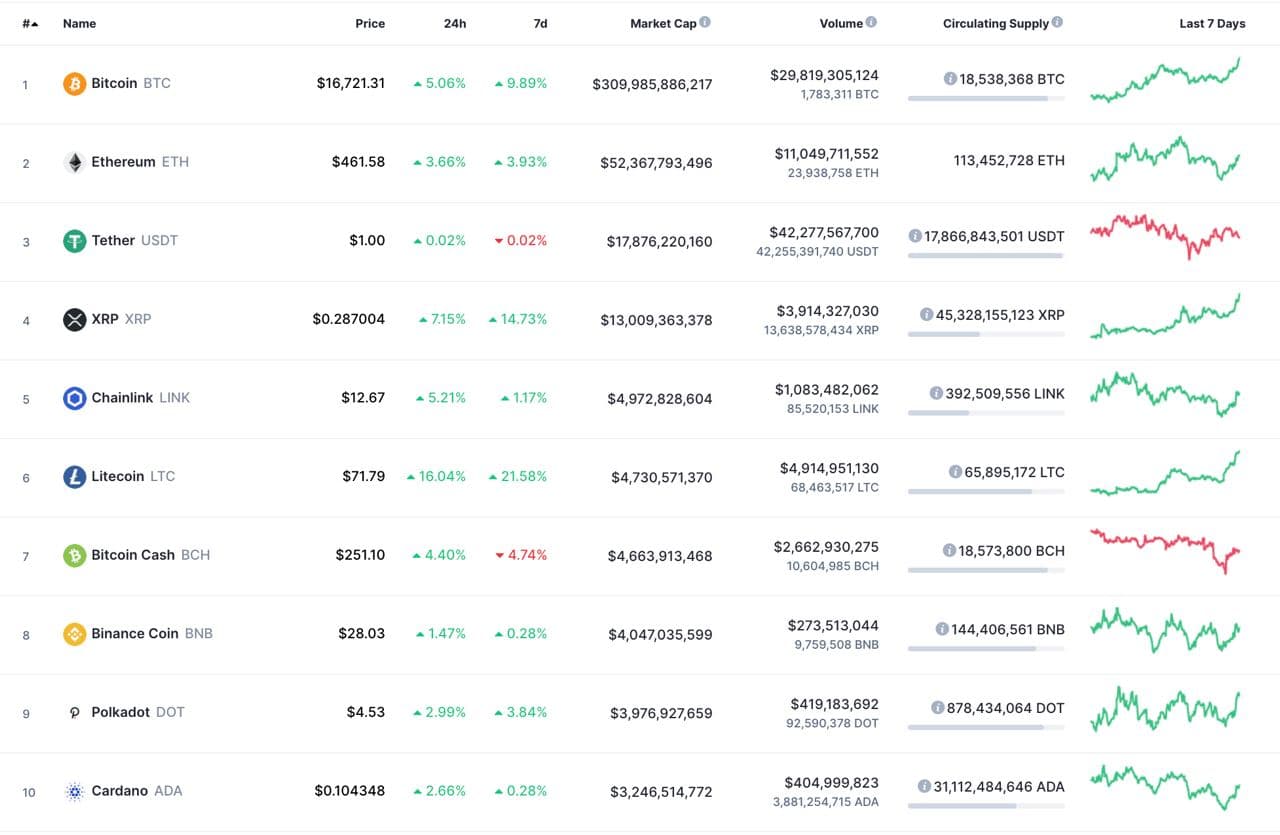Click Litecoin 24h change 16.04%
The height and width of the screenshot is (835, 1280).
click(x=436, y=477)
